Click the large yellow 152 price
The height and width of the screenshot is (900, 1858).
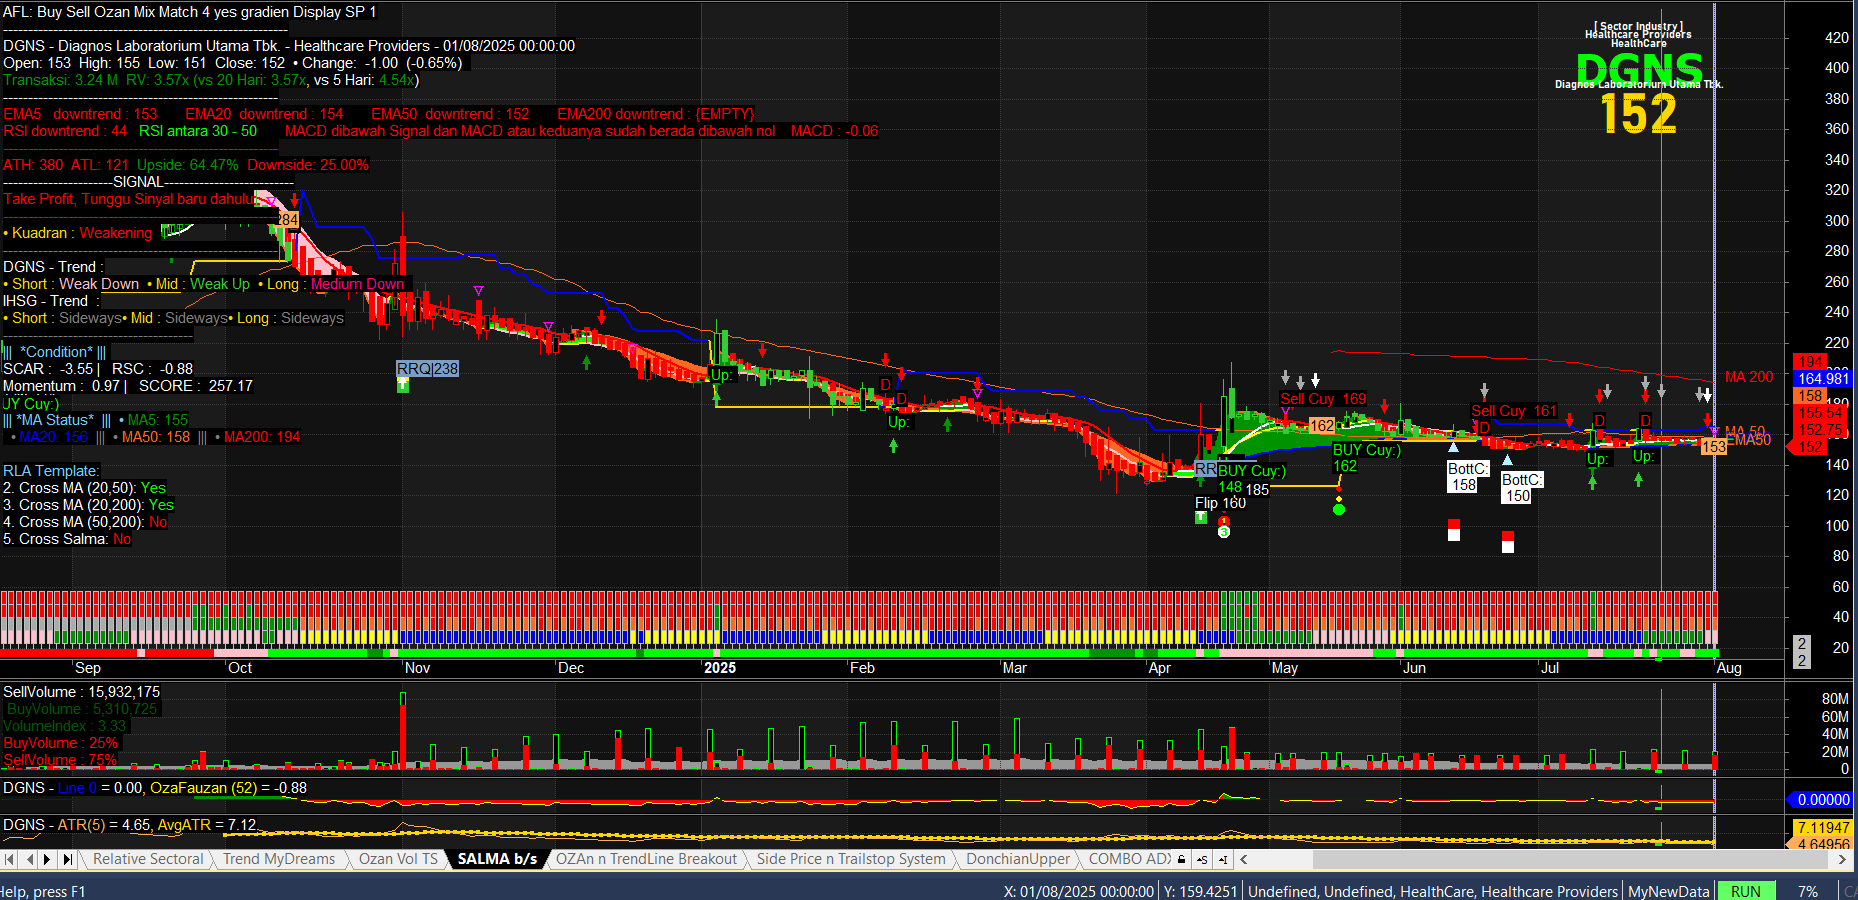tap(1638, 113)
